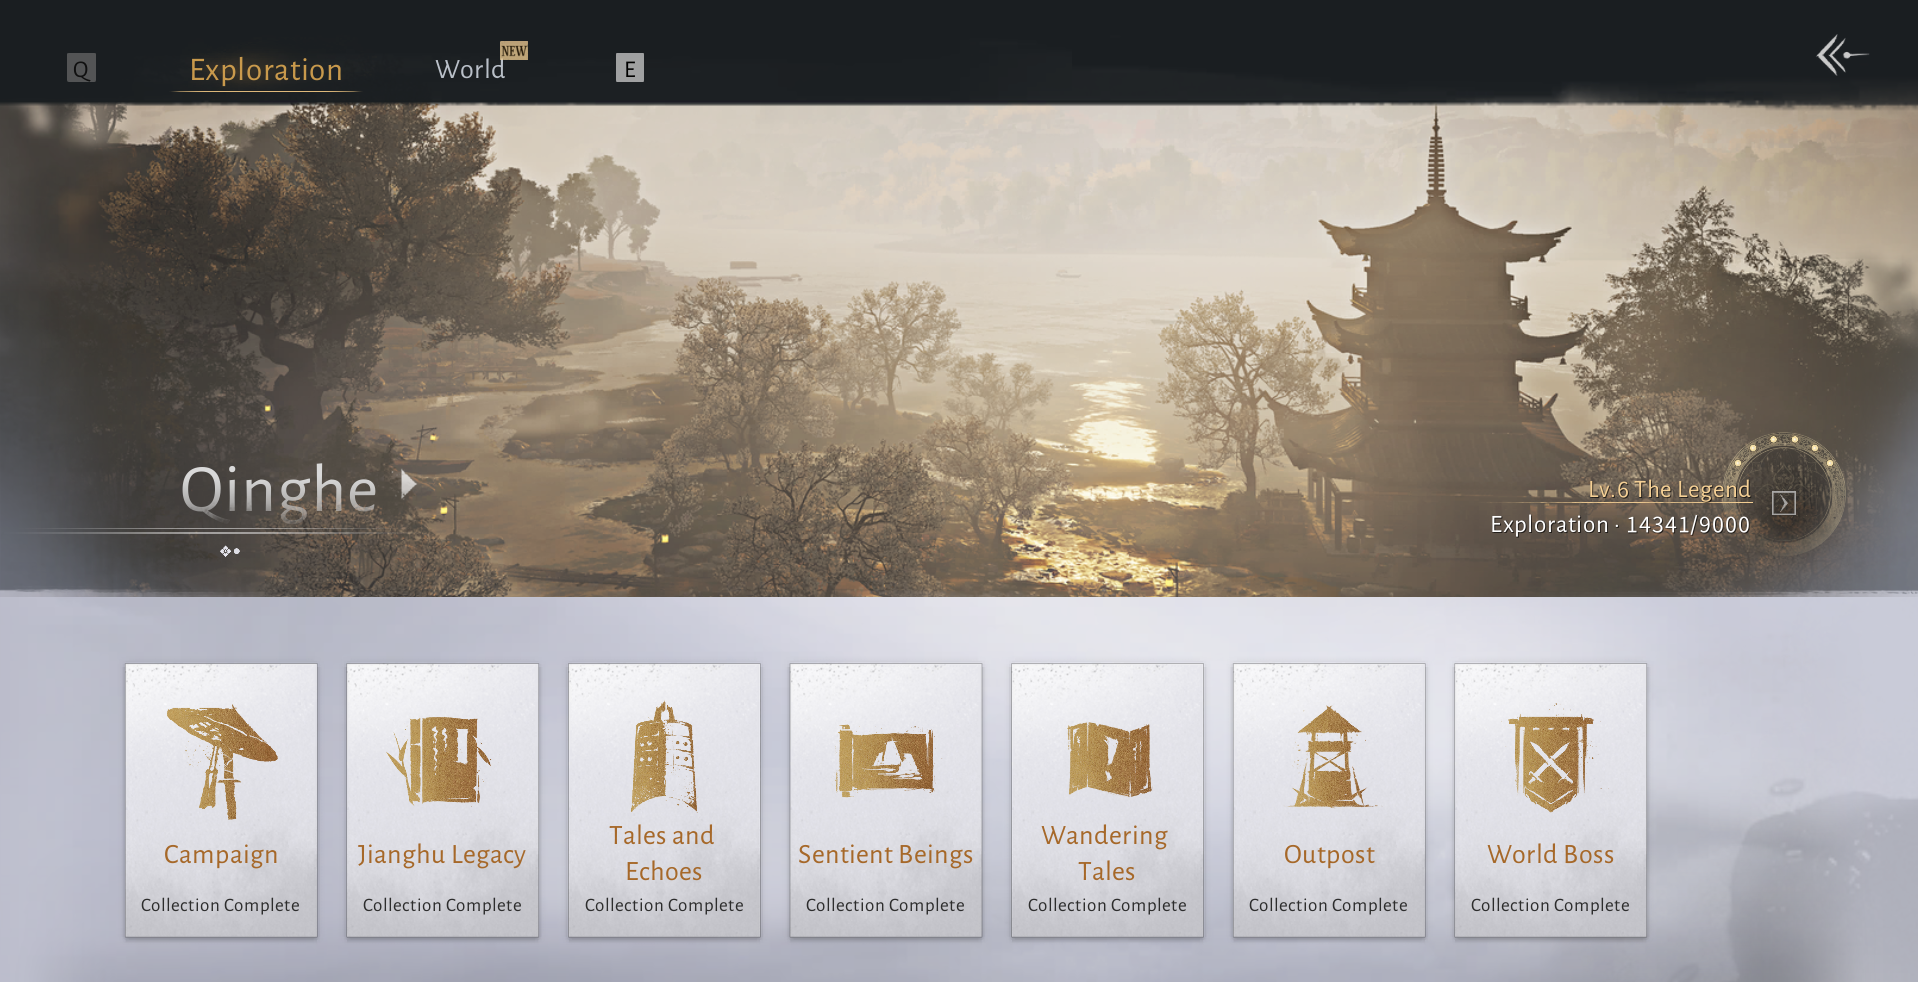Expand the Qinghe region selector arrow
The image size is (1918, 982).
click(x=408, y=485)
